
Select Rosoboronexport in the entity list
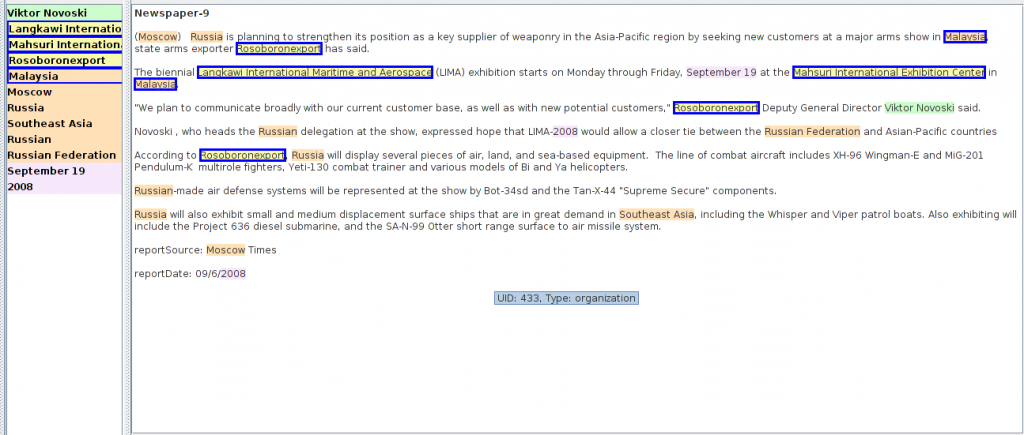(x=64, y=60)
